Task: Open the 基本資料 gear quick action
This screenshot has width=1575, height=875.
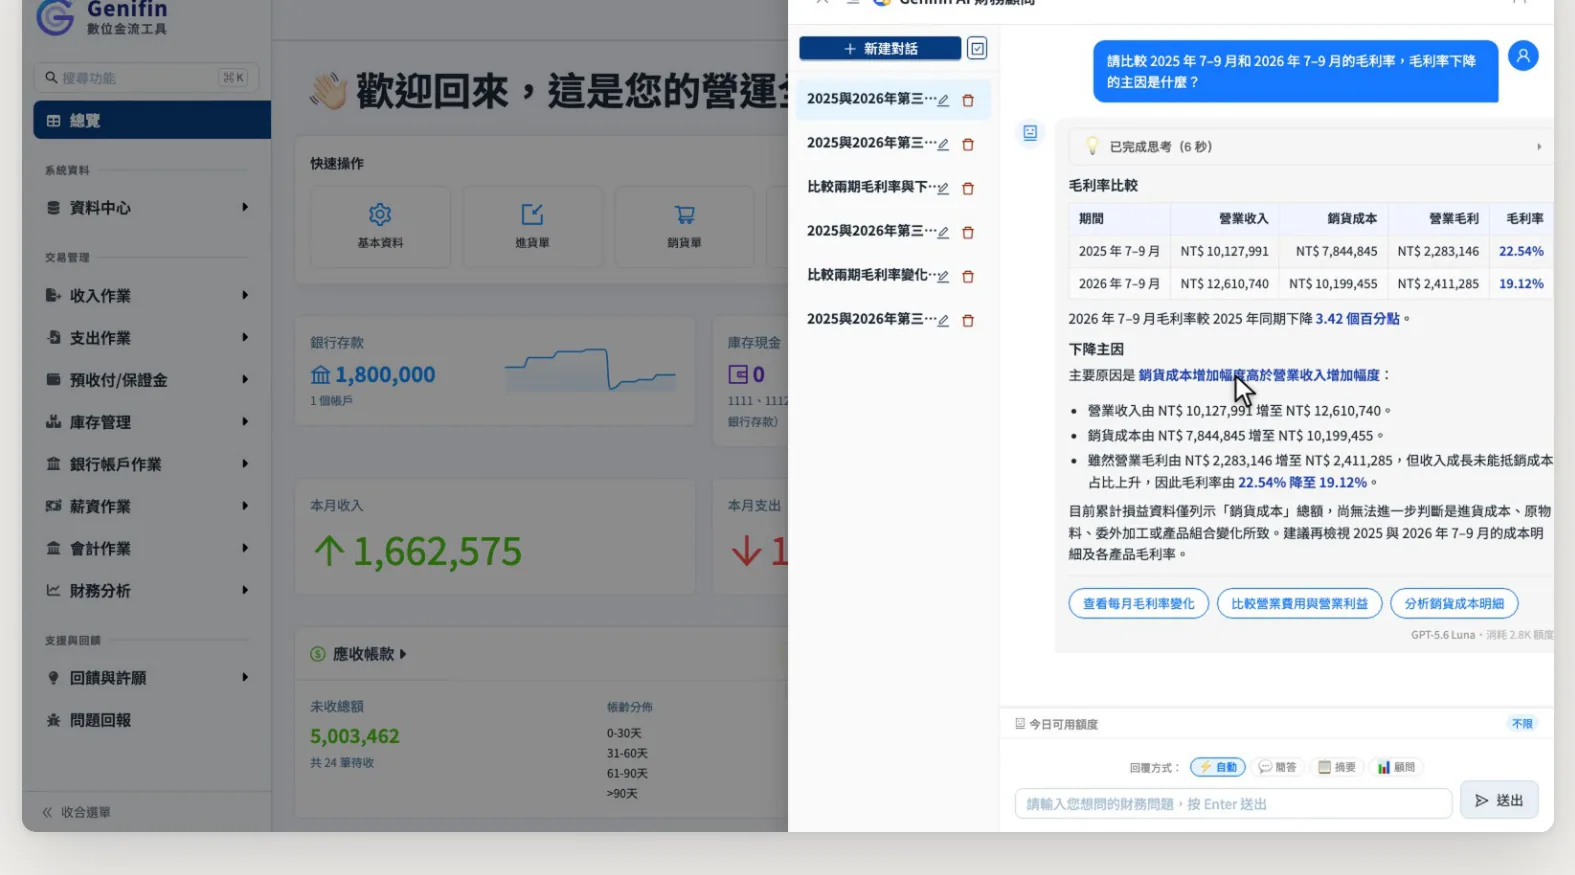Action: (x=380, y=214)
